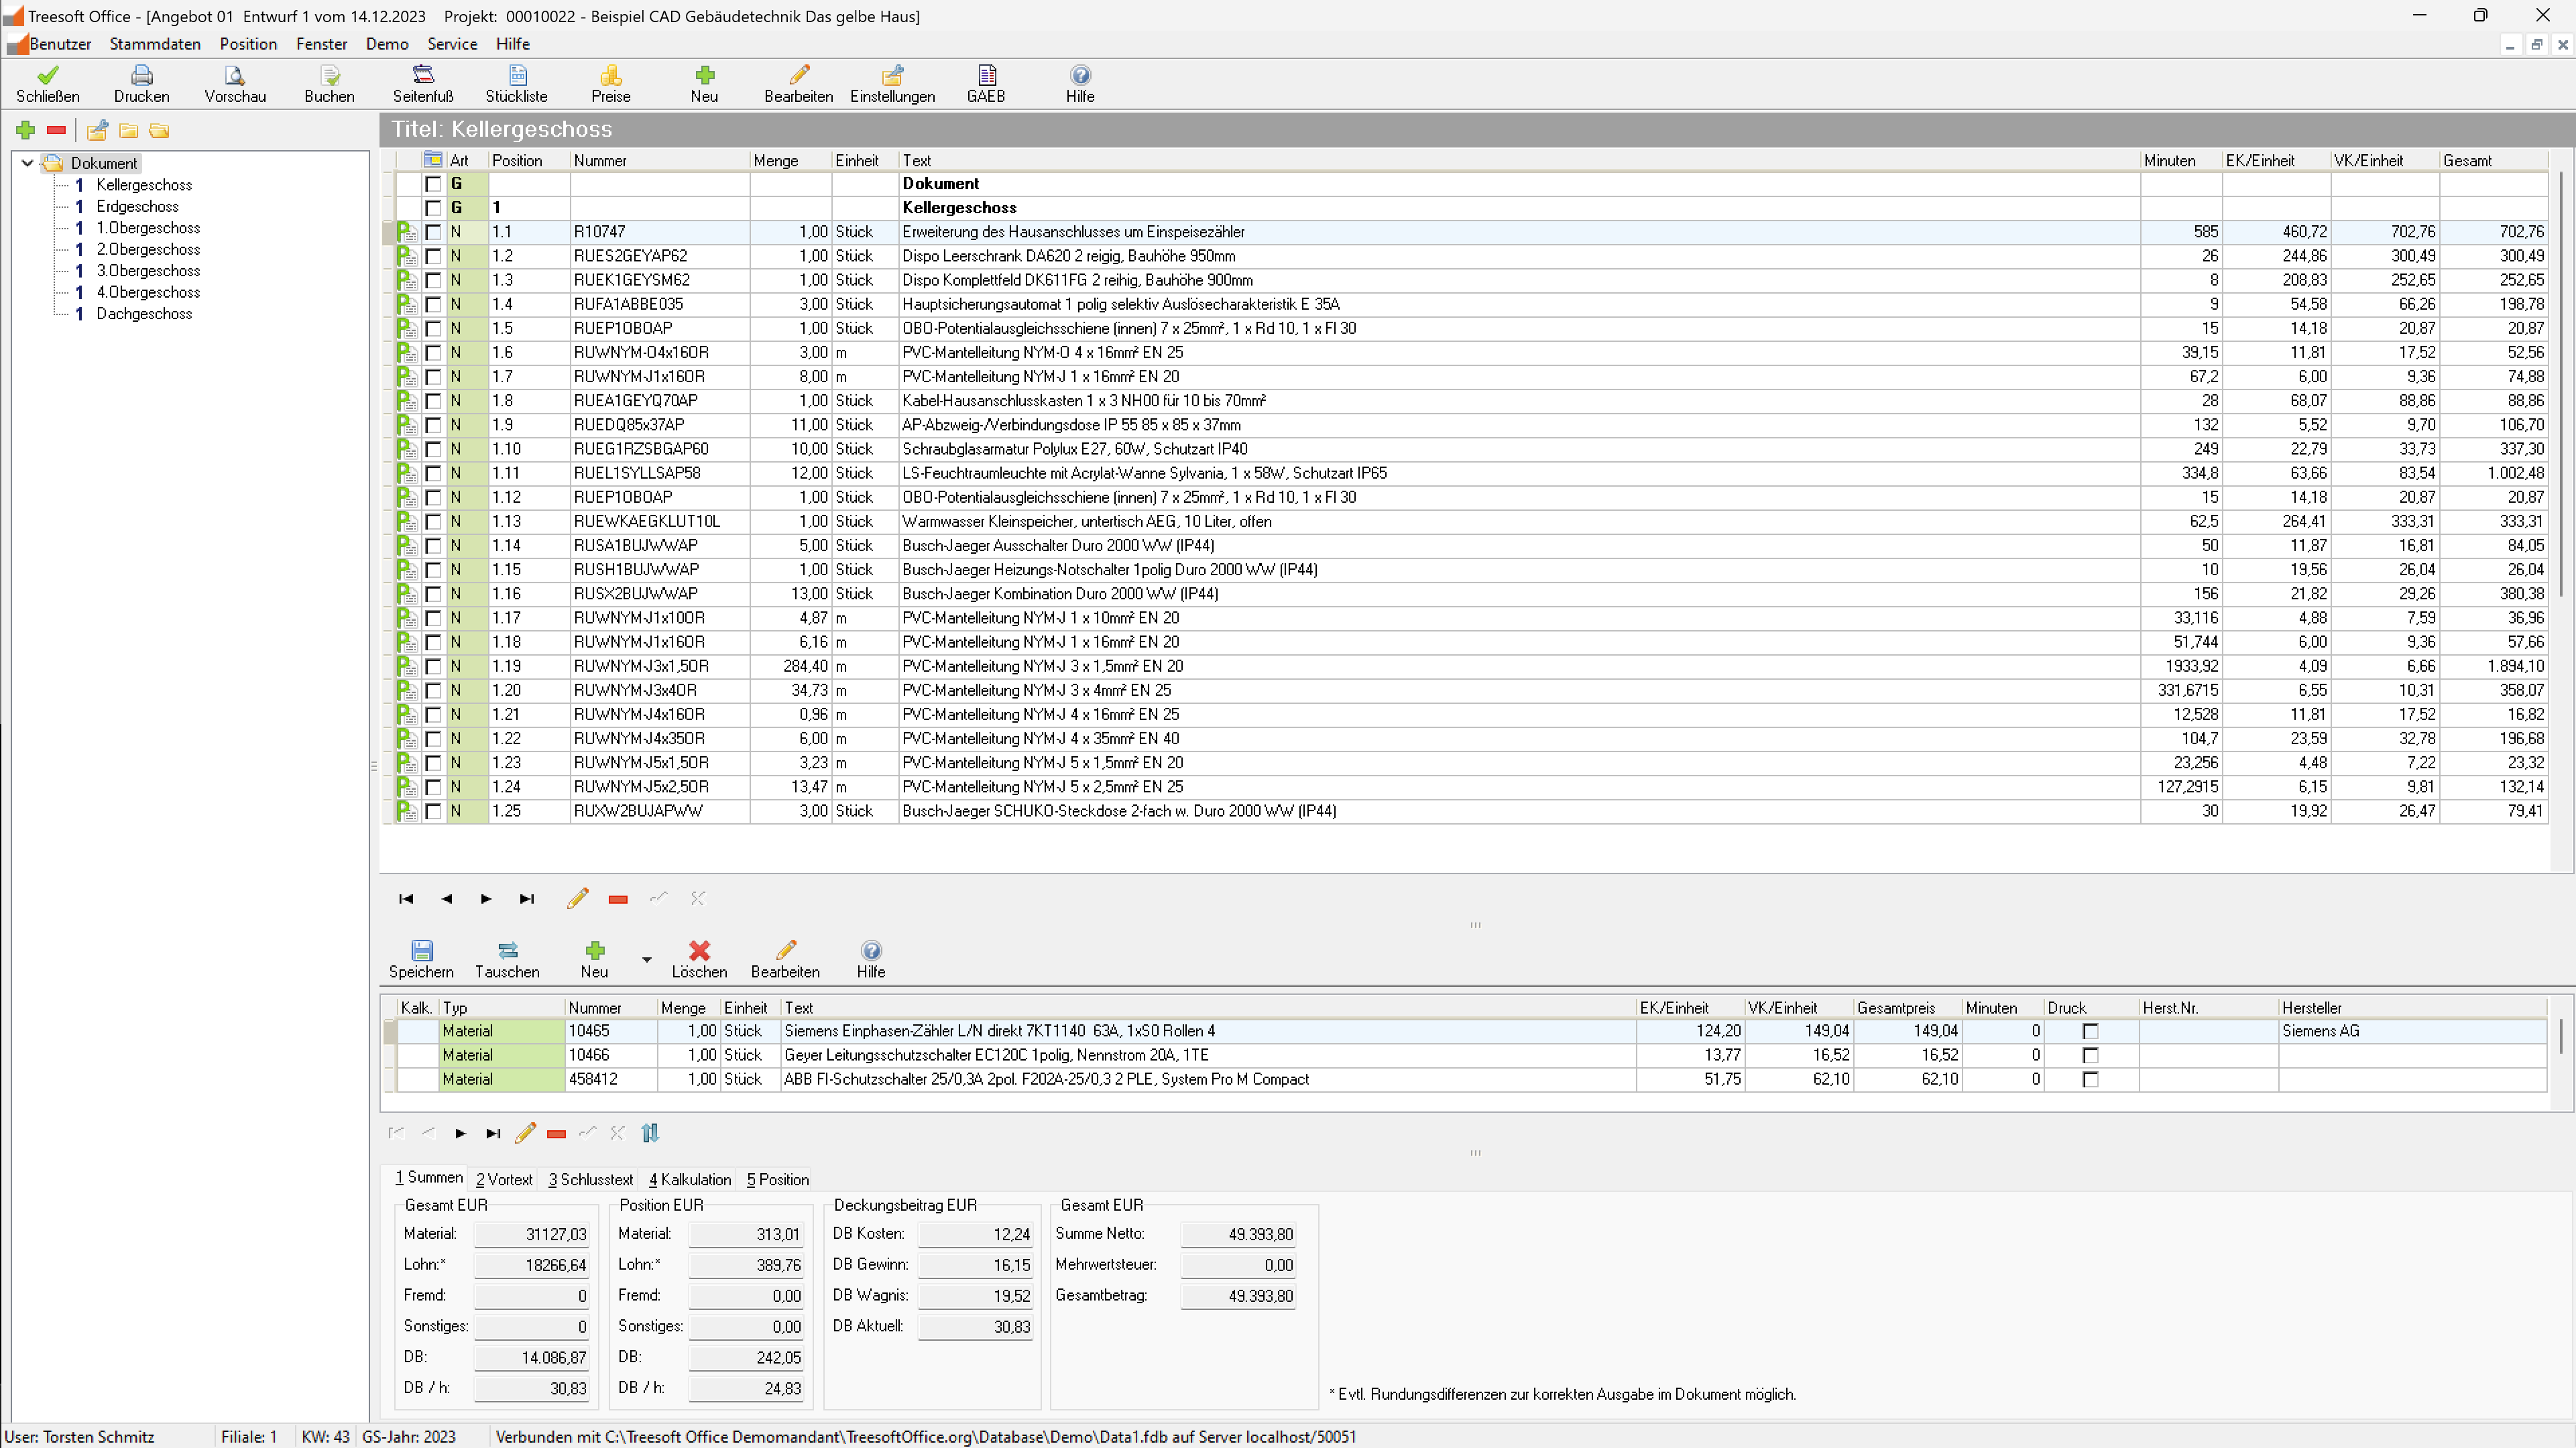Image resolution: width=2576 pixels, height=1448 pixels.
Task: Click the DB Aktuell value field
Action: 976,1327
